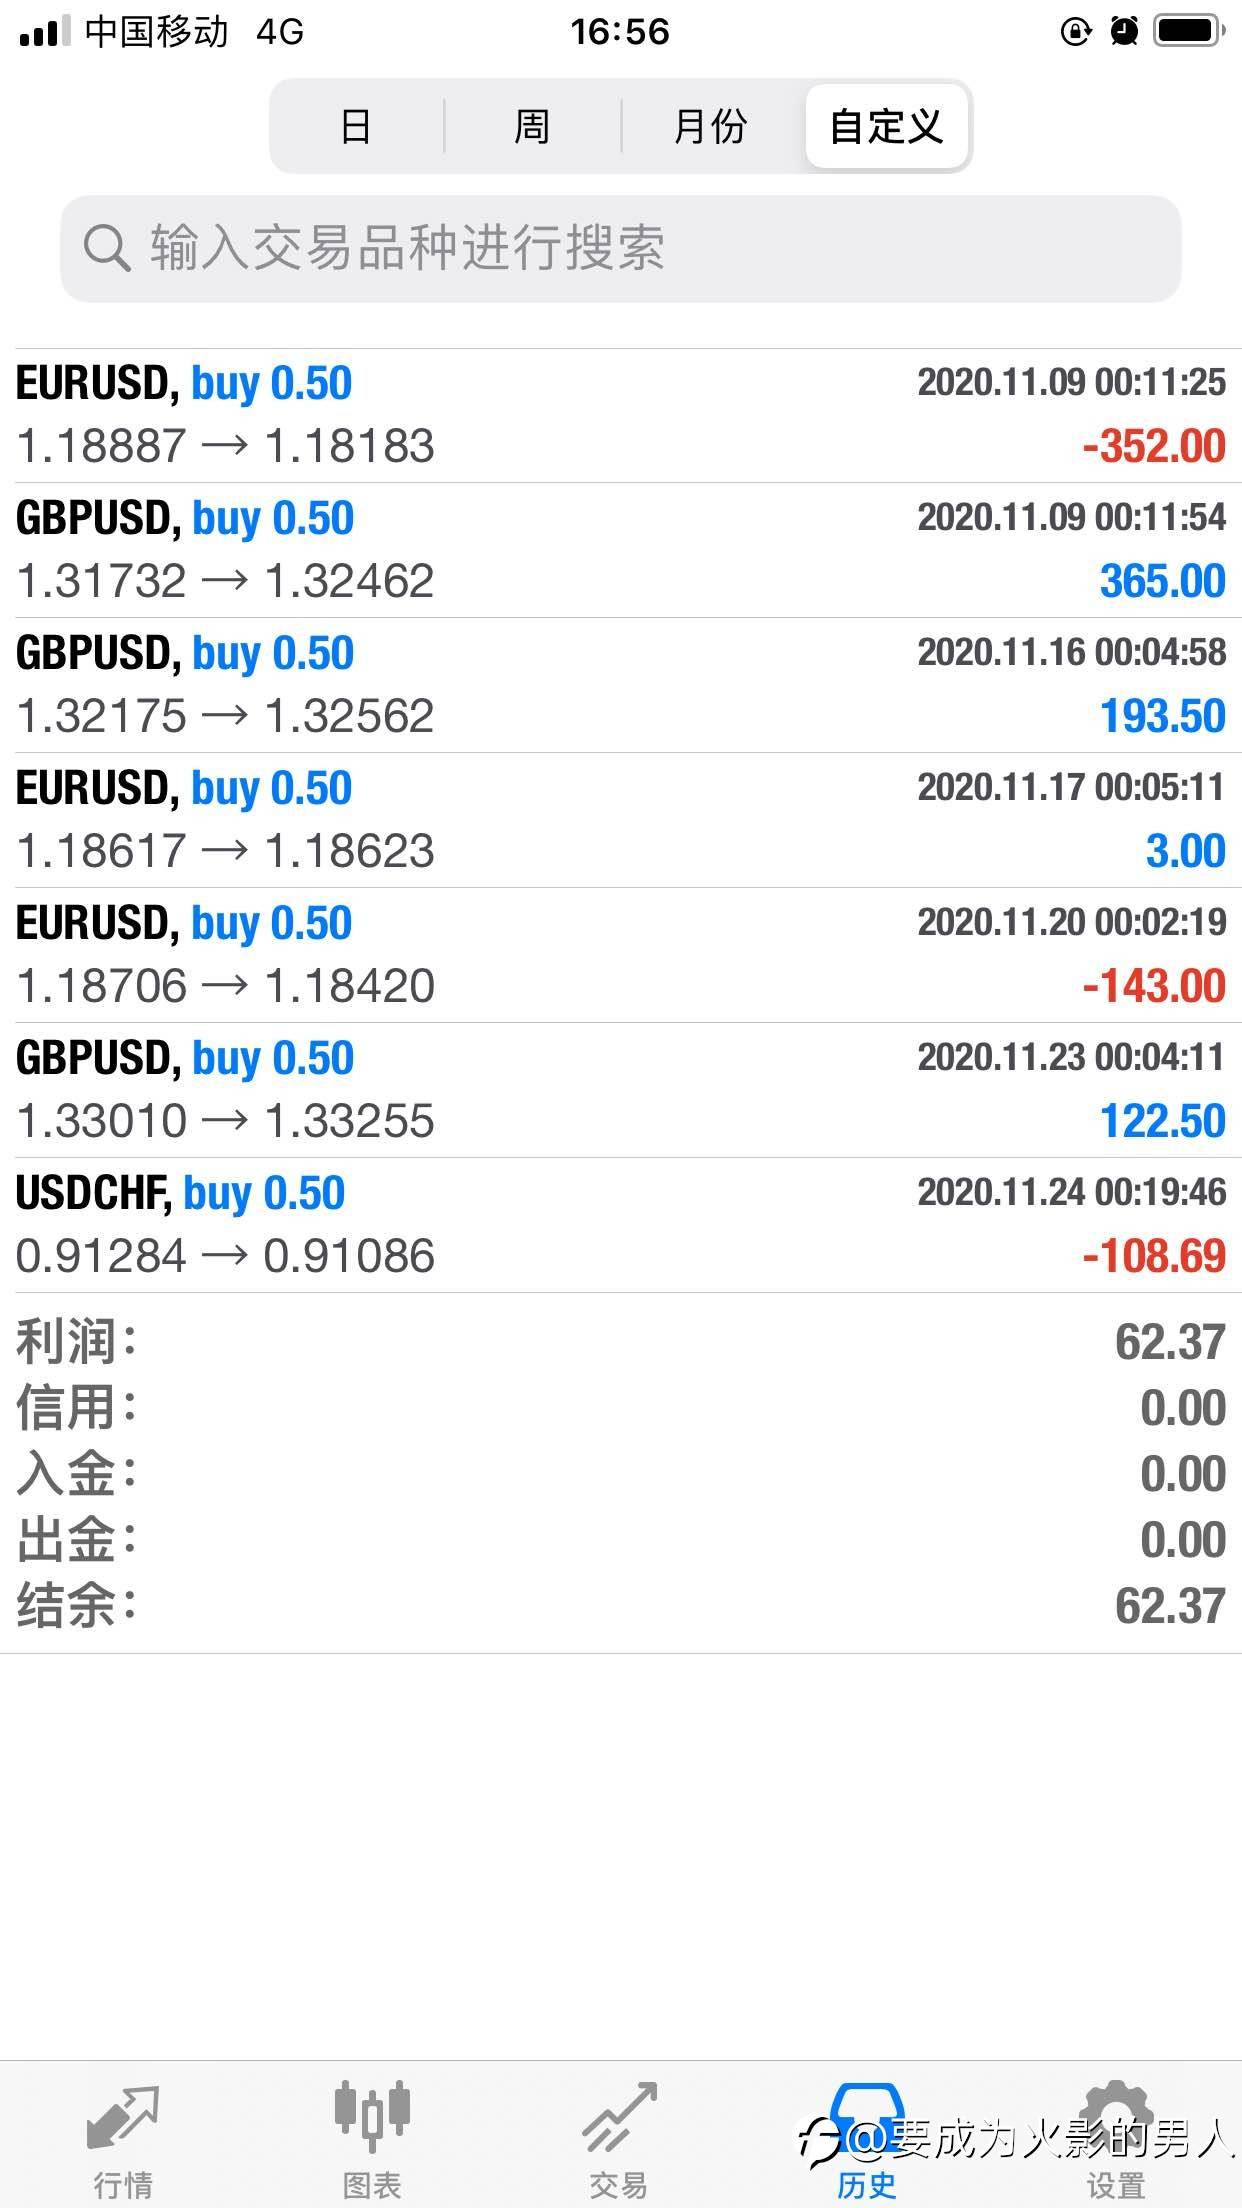Select the 自定义 custom period segment

[x=887, y=126]
